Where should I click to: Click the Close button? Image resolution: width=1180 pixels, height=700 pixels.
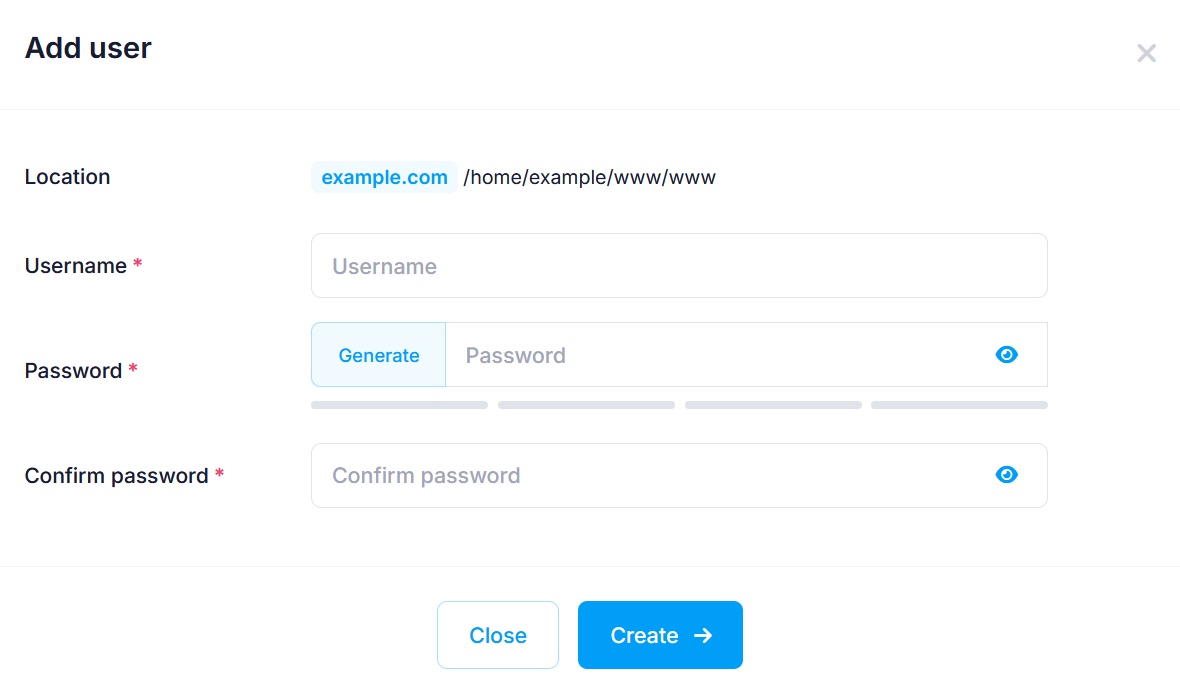coord(497,635)
